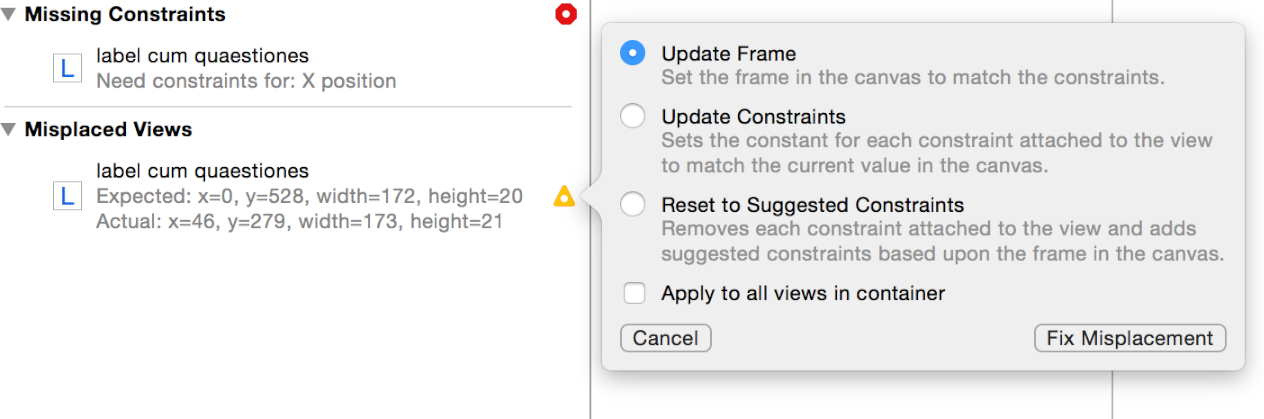The width and height of the screenshot is (1264, 419).
Task: Click the label icon under Missing Constraints
Action: point(67,68)
